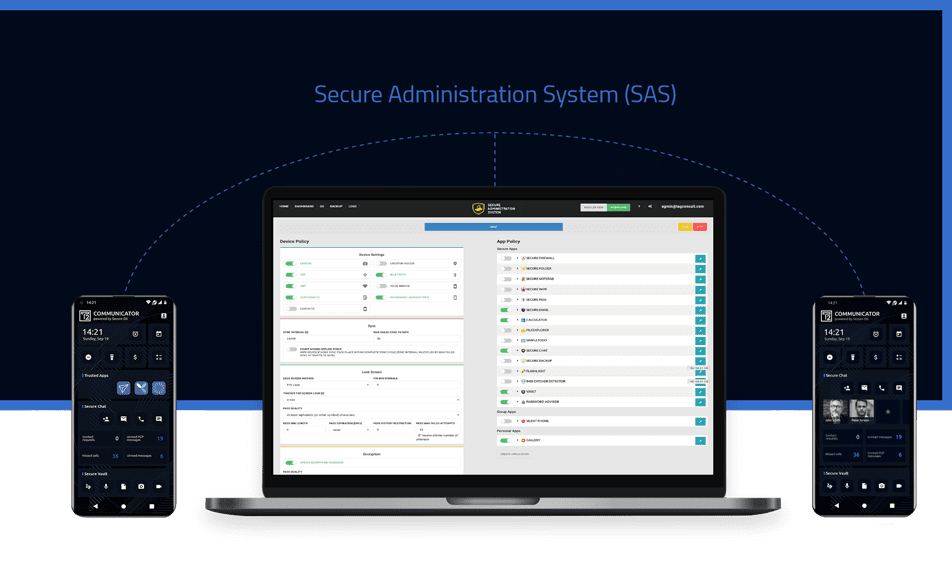Open the Timeout for Screen Lock dropdown
This screenshot has width=952, height=567.
point(370,400)
